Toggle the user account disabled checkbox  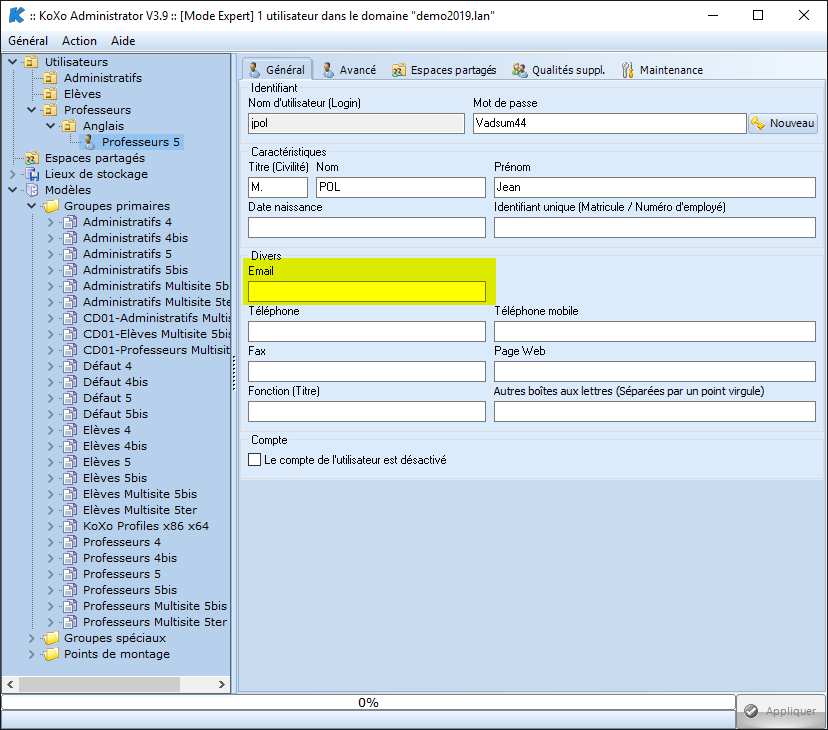[x=255, y=460]
